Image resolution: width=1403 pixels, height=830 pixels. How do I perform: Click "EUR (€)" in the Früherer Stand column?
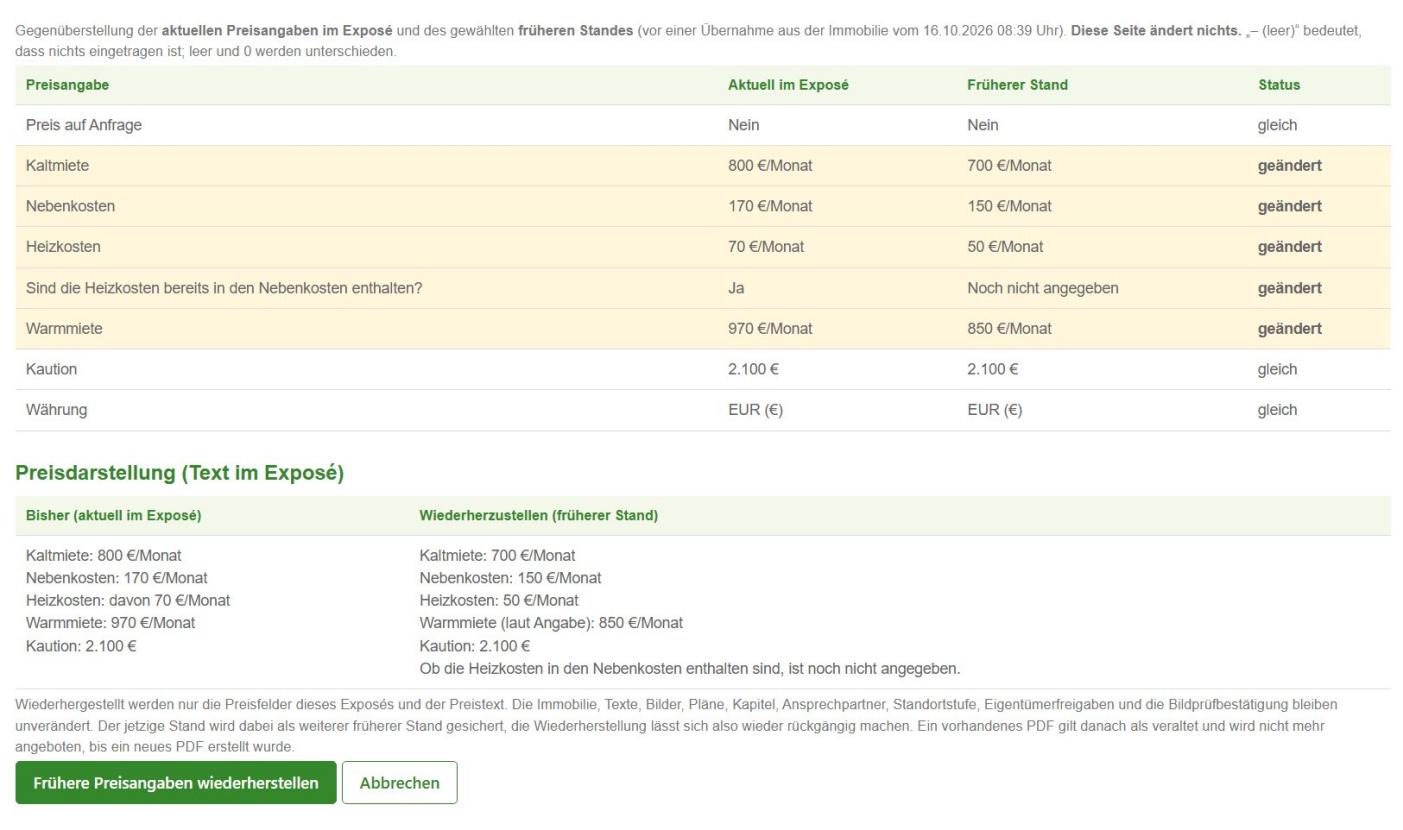point(994,410)
